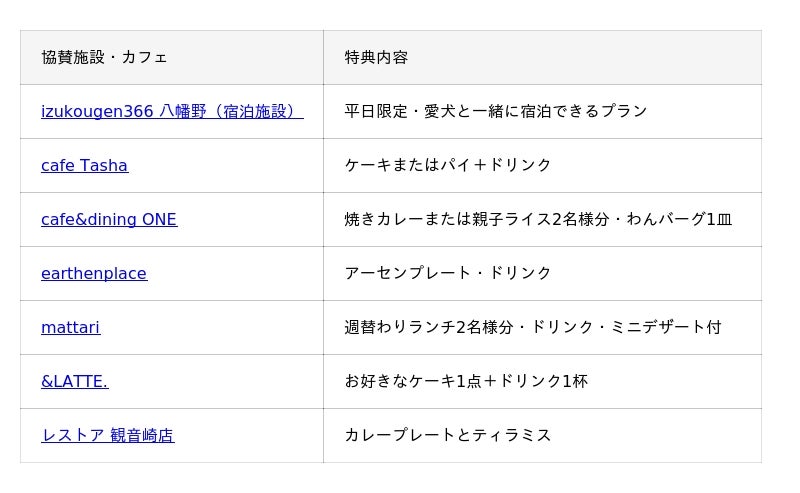Click the word 観音崎店 in the last link
The height and width of the screenshot is (493, 800).
pos(142,435)
